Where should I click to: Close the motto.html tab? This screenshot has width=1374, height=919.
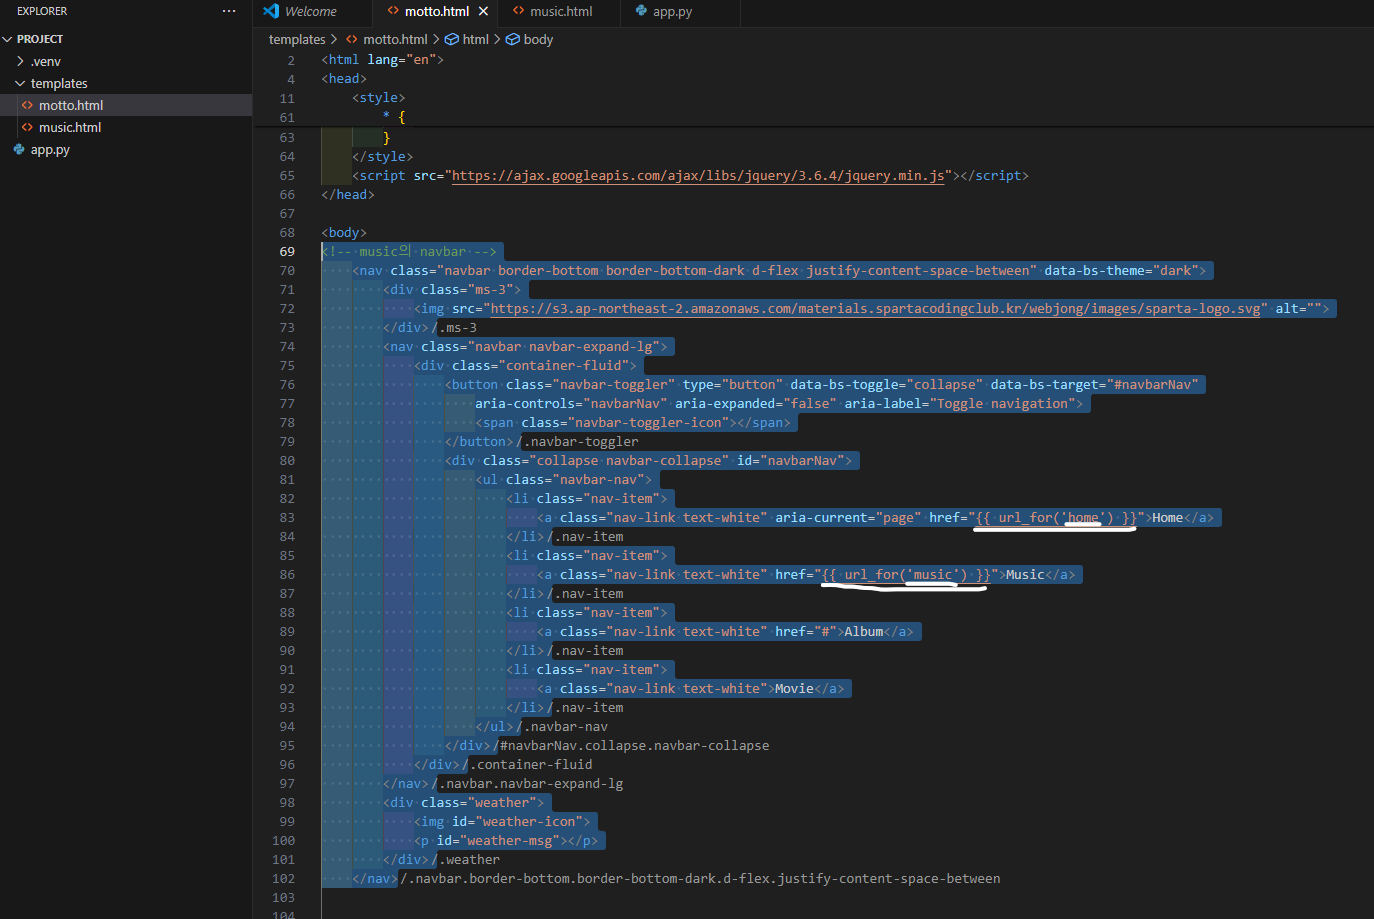[x=484, y=12]
